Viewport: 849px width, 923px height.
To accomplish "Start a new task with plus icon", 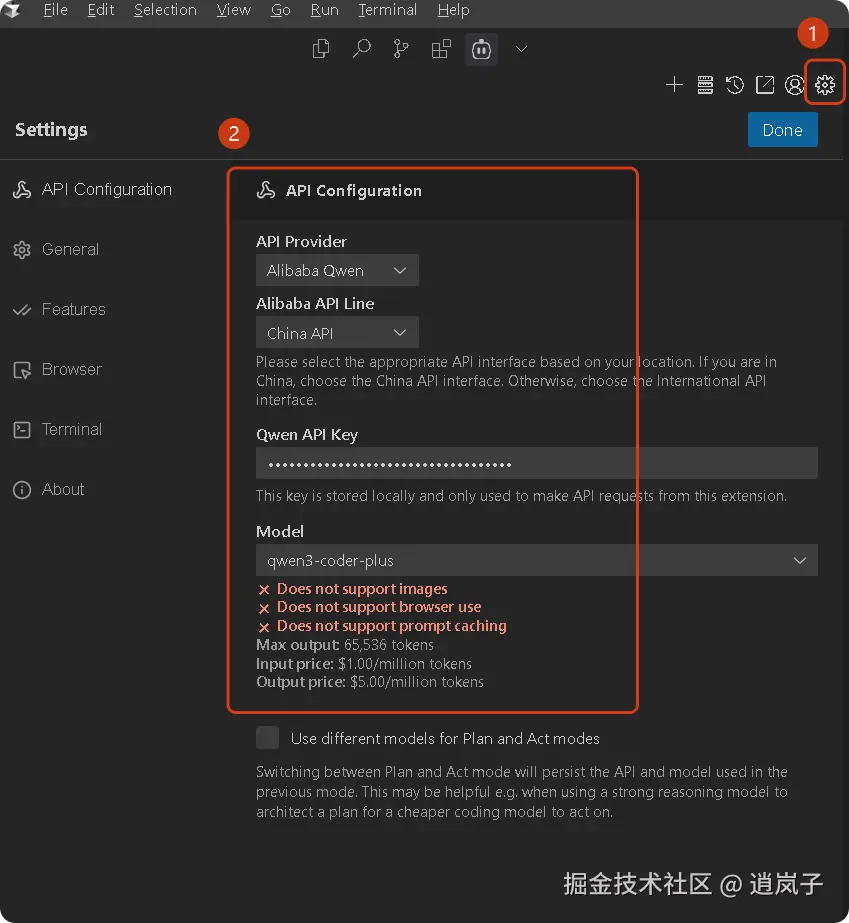I will click(x=674, y=85).
